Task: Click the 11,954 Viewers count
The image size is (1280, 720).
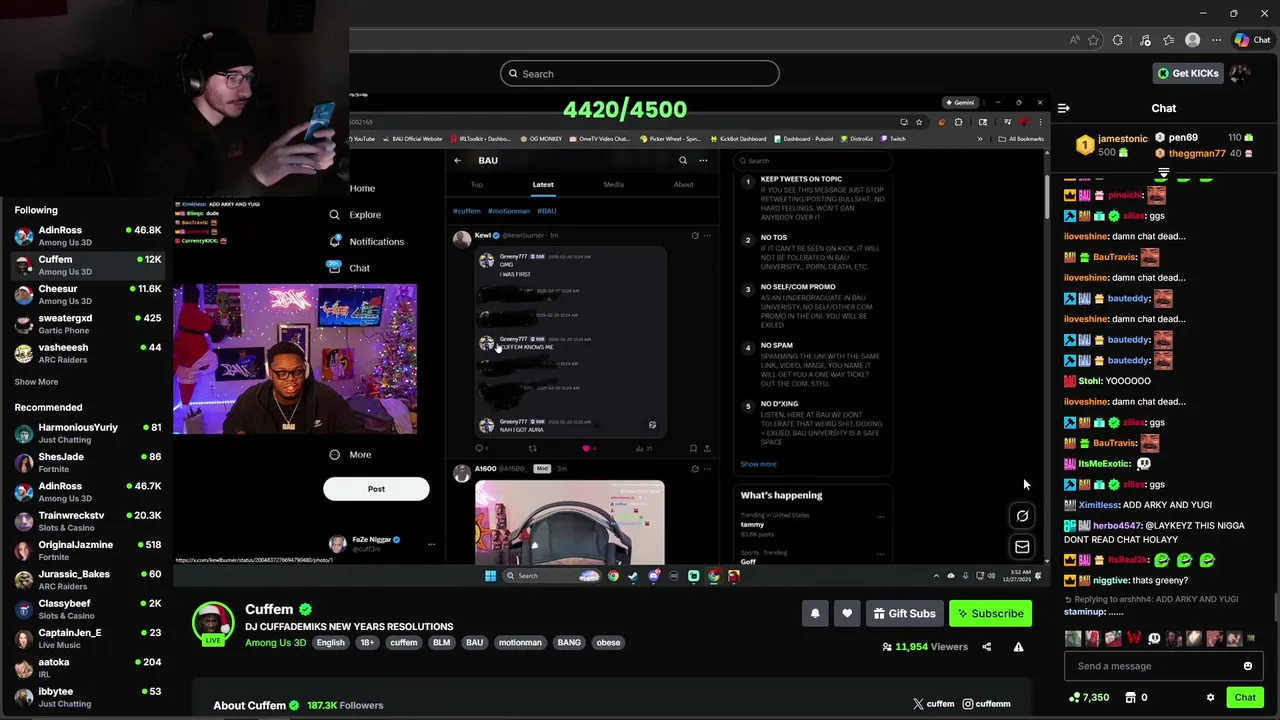Action: pyautogui.click(x=924, y=647)
